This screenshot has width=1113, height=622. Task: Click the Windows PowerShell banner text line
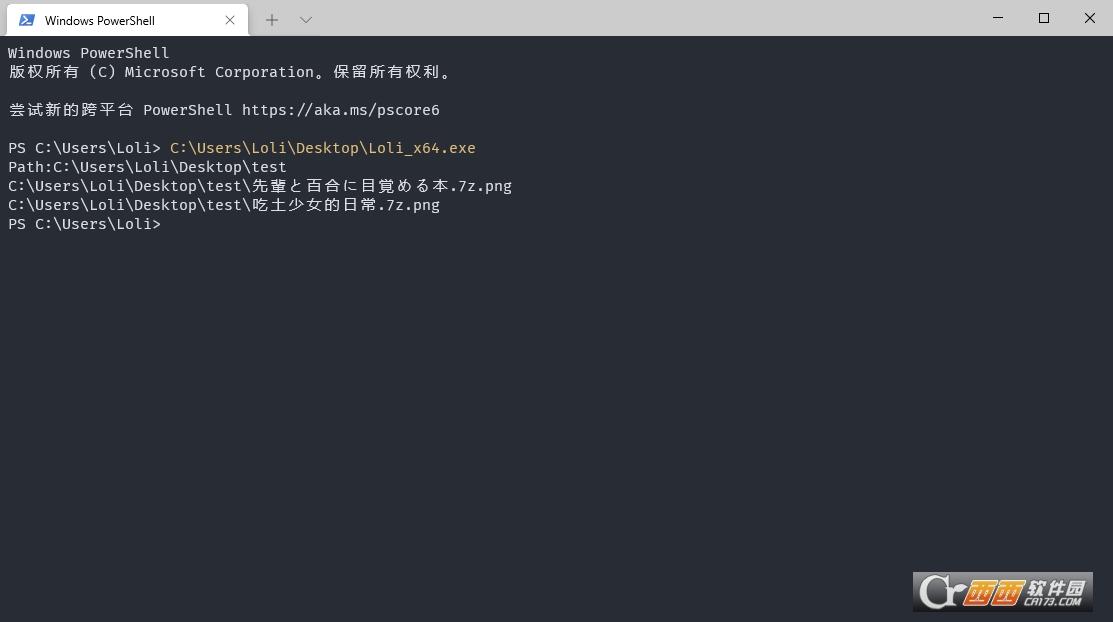[89, 53]
